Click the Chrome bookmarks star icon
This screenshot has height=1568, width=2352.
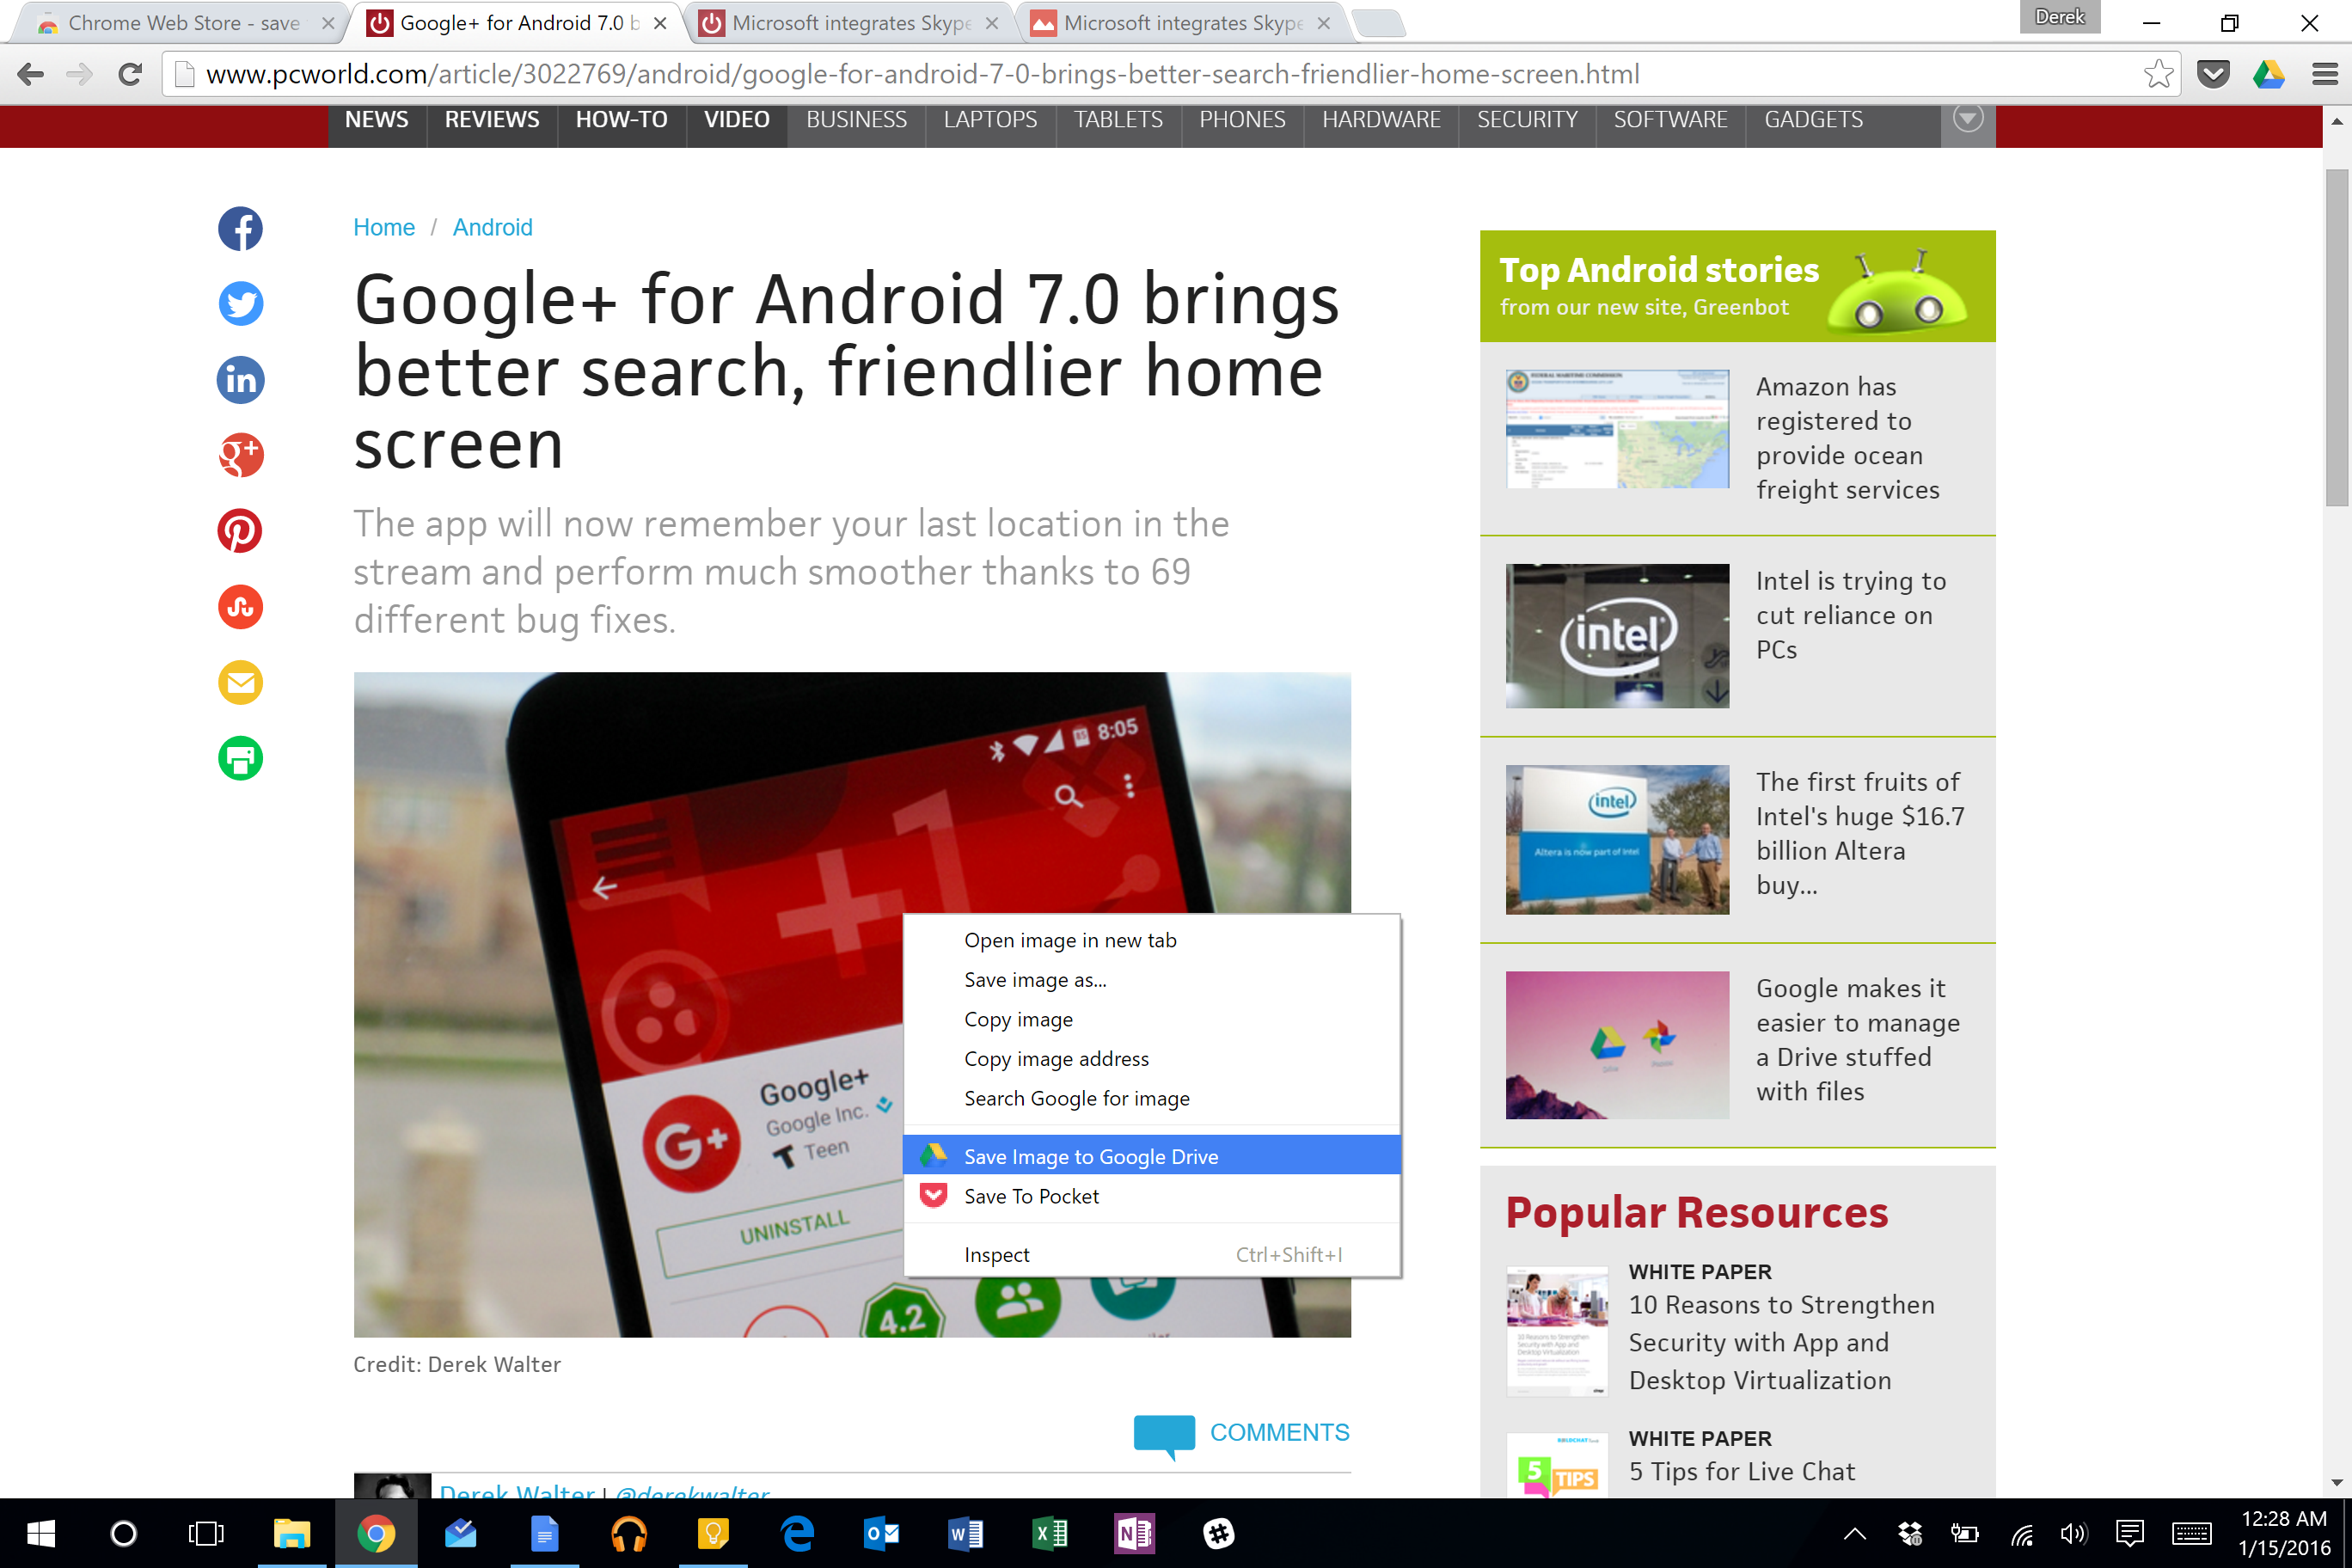pyautogui.click(x=2158, y=74)
